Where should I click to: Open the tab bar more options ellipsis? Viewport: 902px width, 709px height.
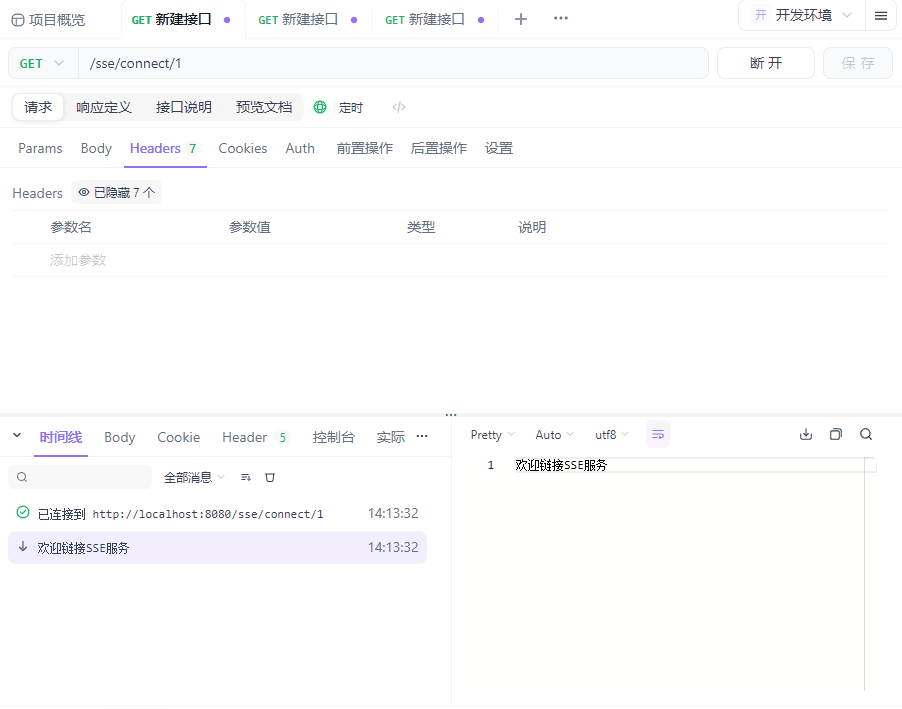tap(561, 18)
